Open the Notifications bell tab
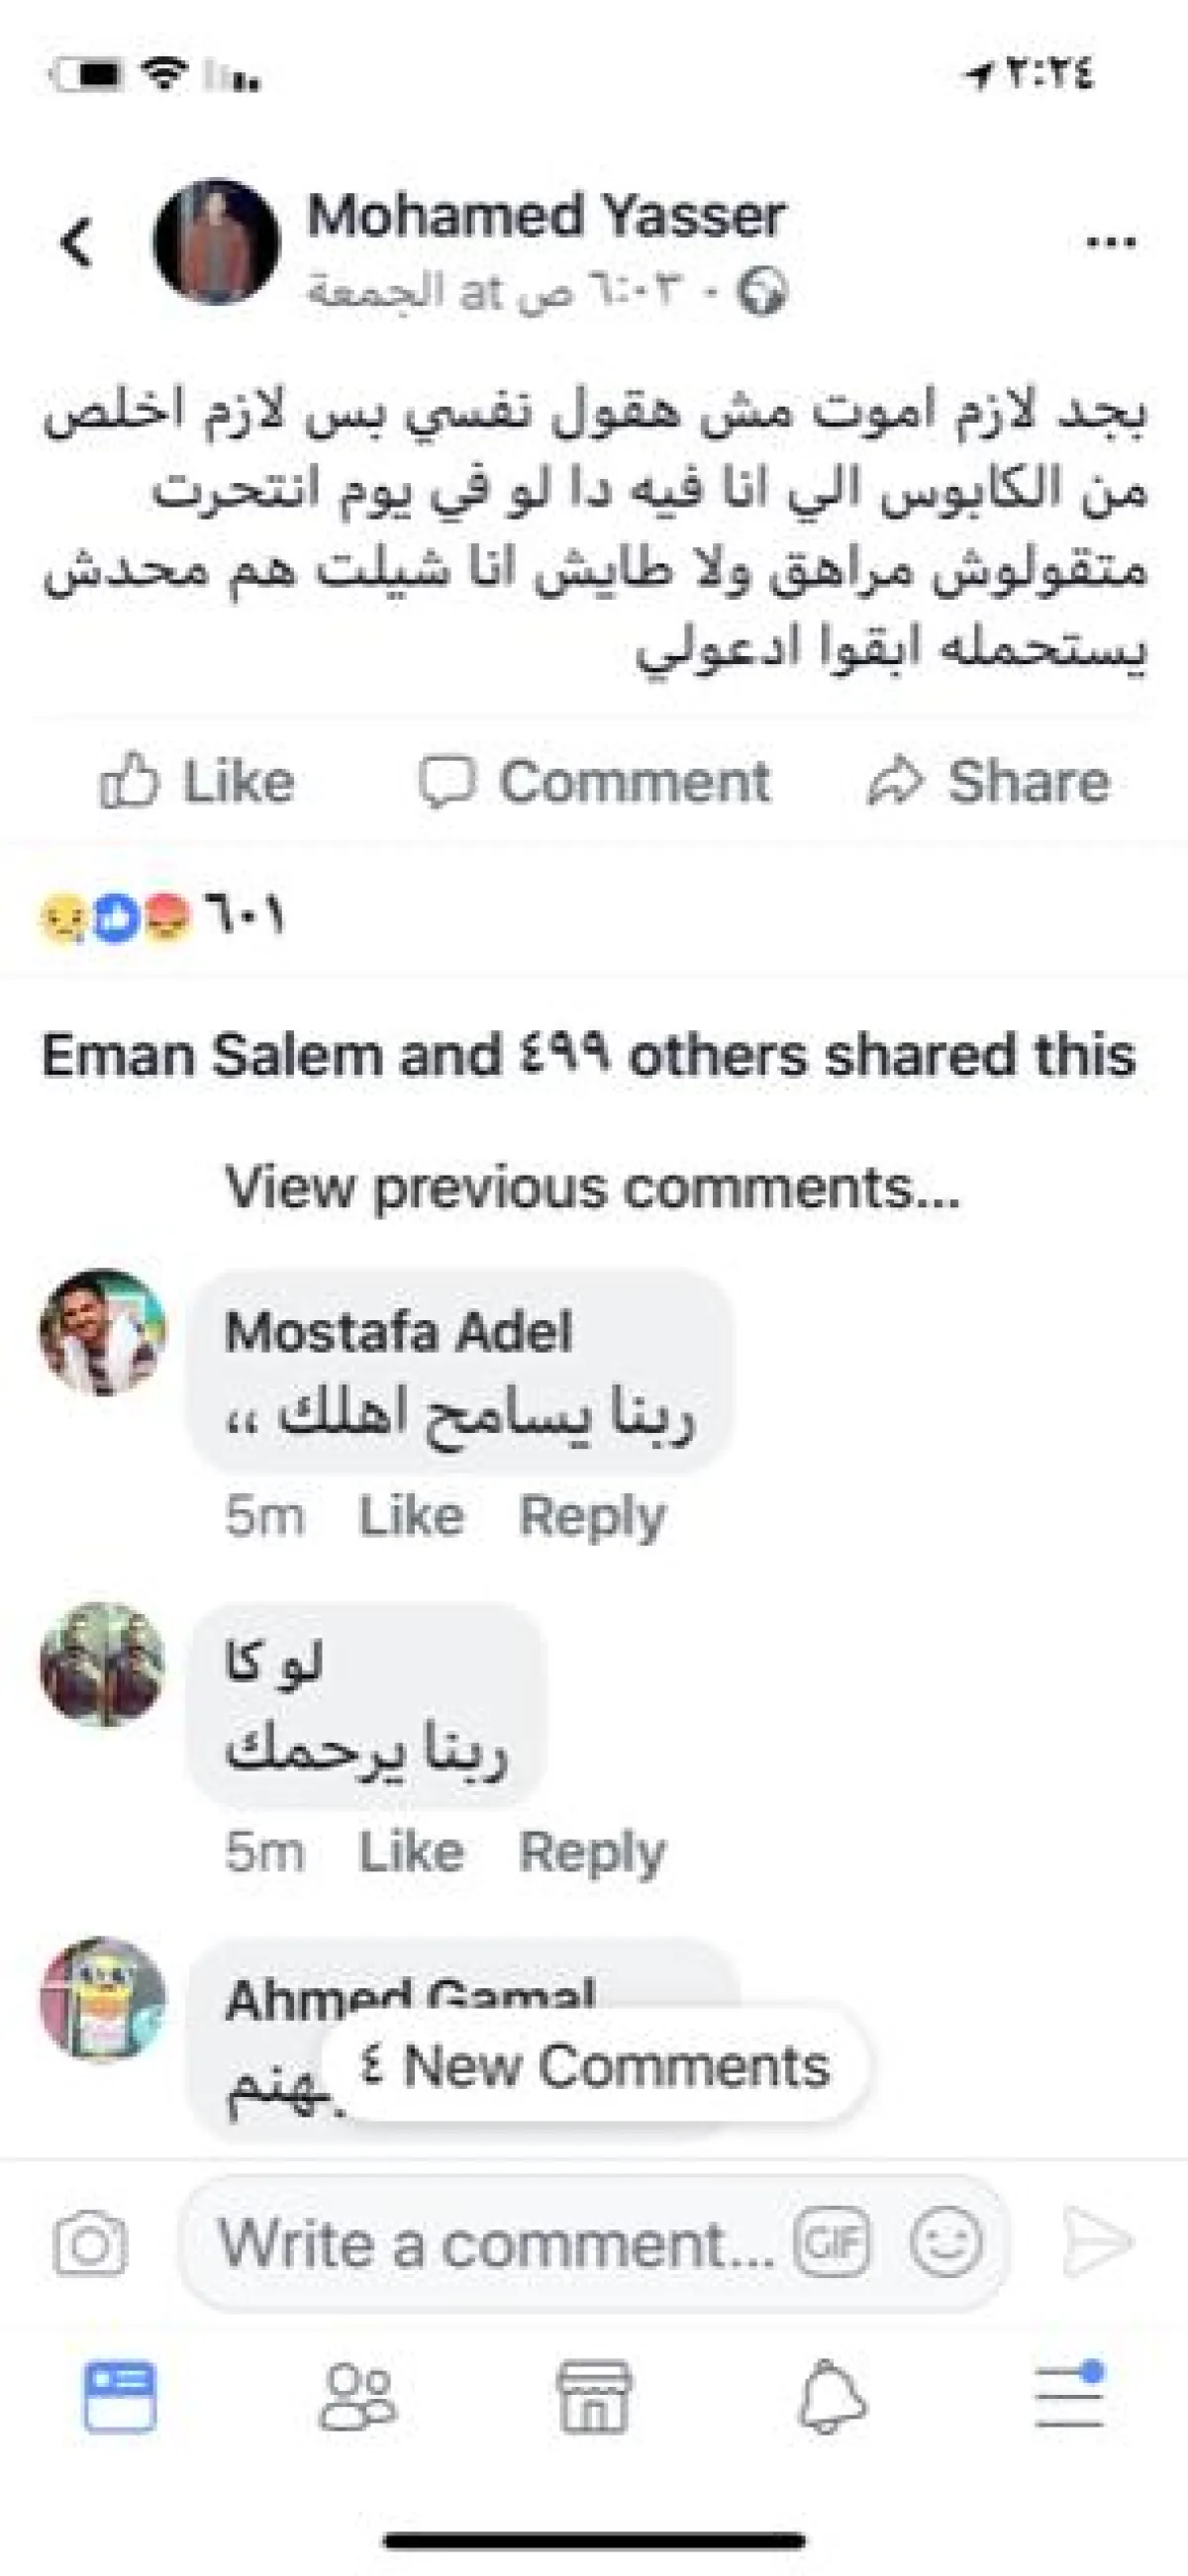Image resolution: width=1188 pixels, height=2576 pixels. click(832, 2398)
